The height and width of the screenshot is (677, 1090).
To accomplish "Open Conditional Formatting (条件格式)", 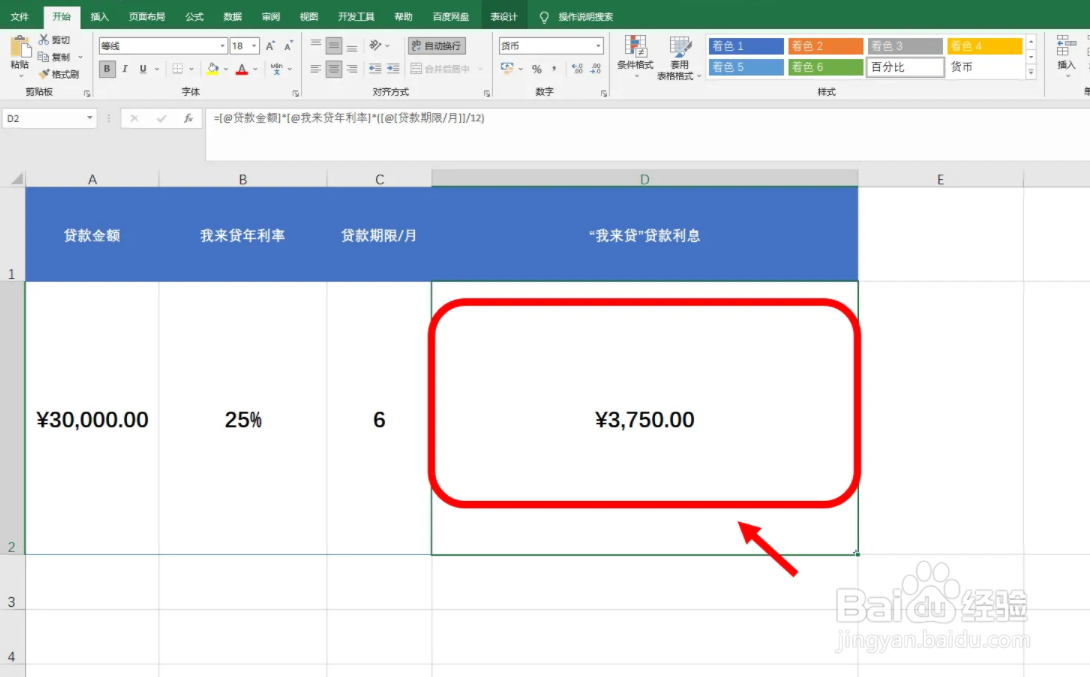I will coord(635,55).
